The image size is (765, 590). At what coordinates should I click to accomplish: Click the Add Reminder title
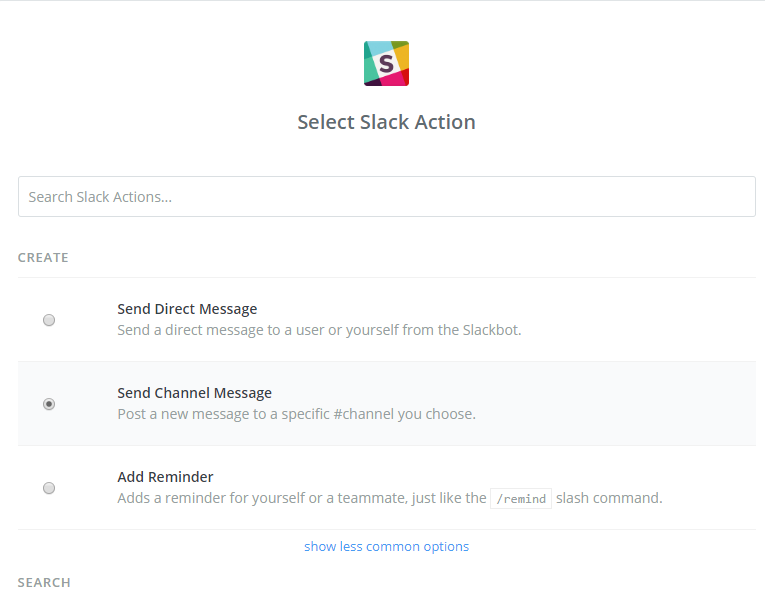click(x=165, y=477)
